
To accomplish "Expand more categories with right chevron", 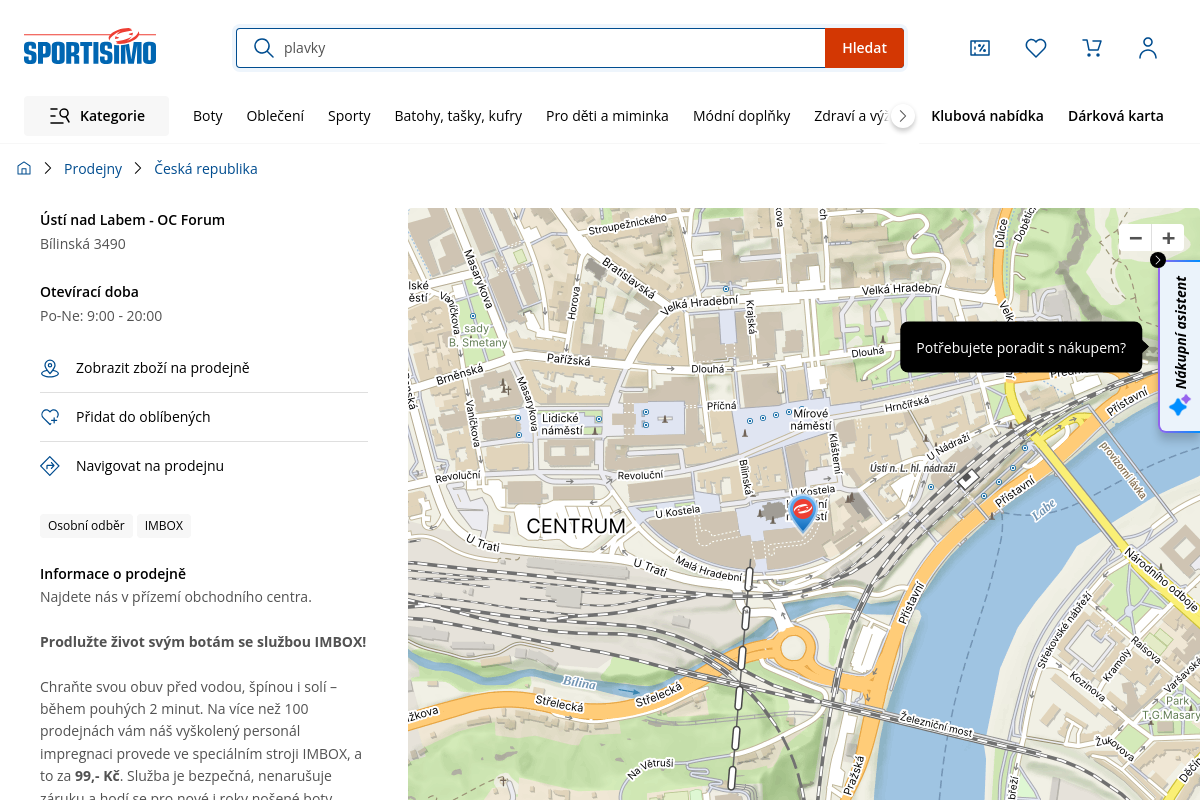I will click(903, 116).
